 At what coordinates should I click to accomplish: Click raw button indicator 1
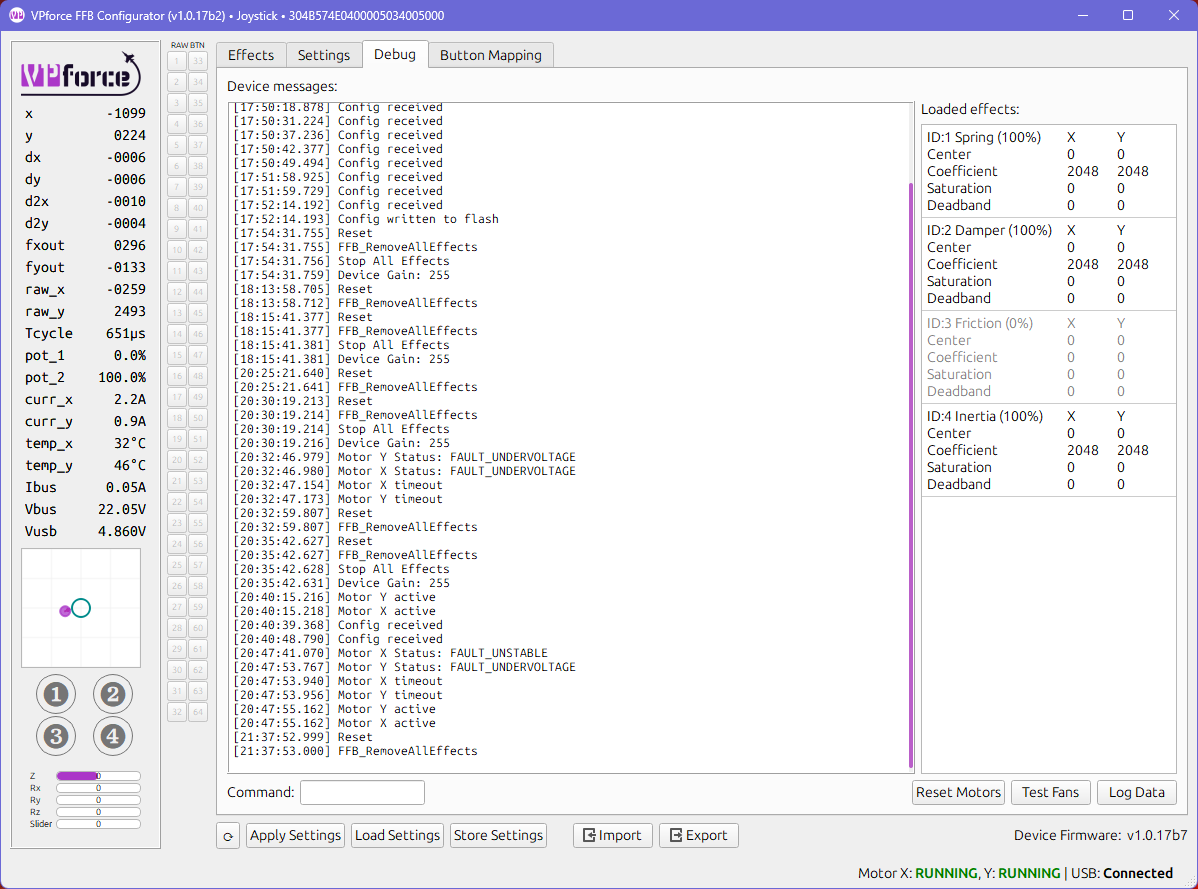(176, 61)
